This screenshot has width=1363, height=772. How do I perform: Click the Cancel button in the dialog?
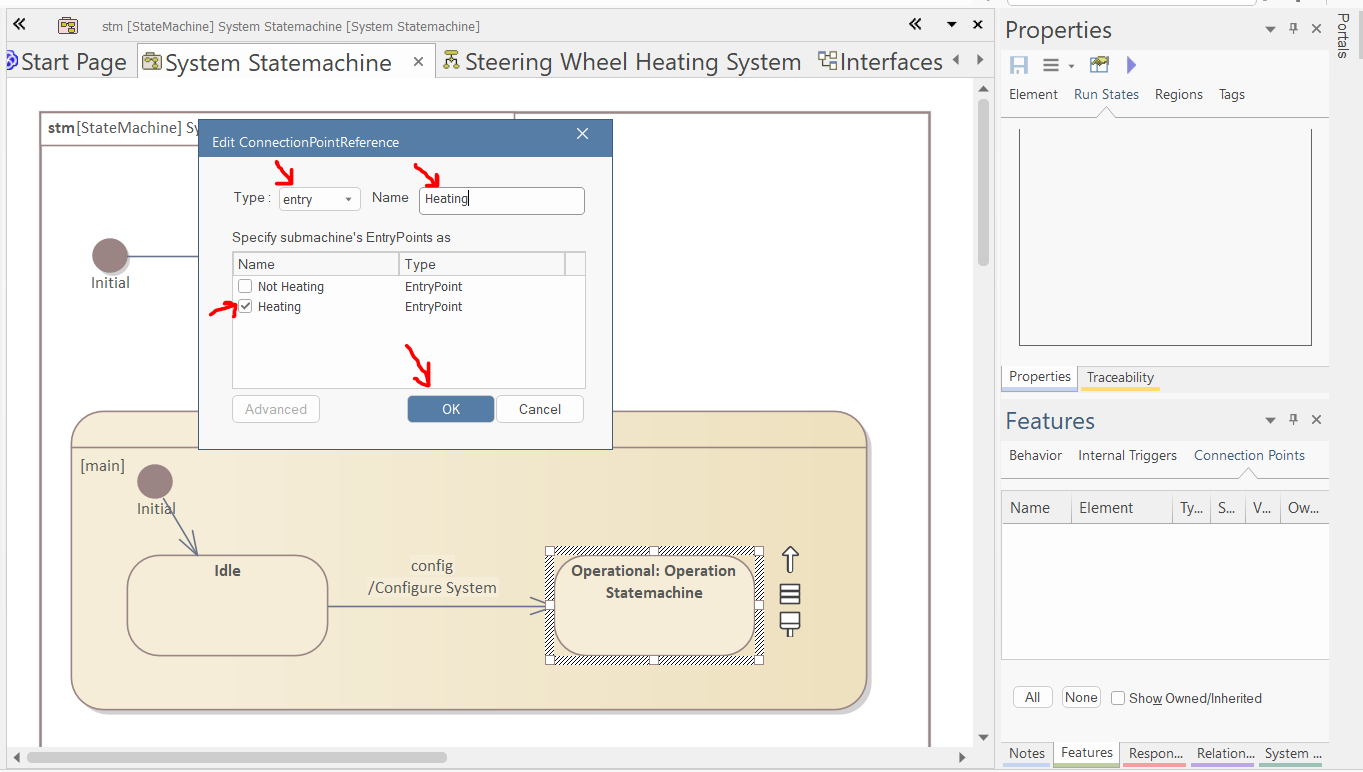539,409
